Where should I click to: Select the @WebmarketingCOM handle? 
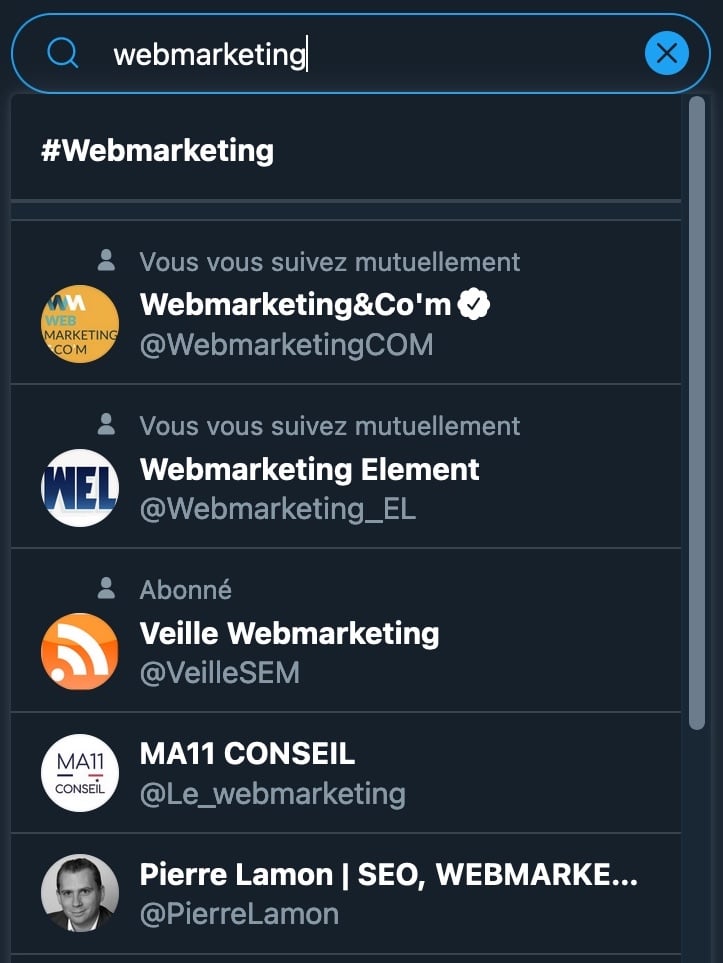(x=286, y=345)
